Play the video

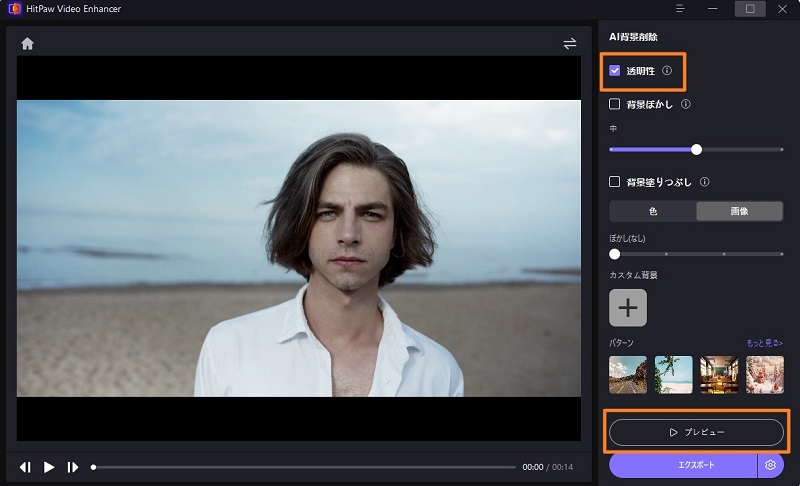(49, 467)
